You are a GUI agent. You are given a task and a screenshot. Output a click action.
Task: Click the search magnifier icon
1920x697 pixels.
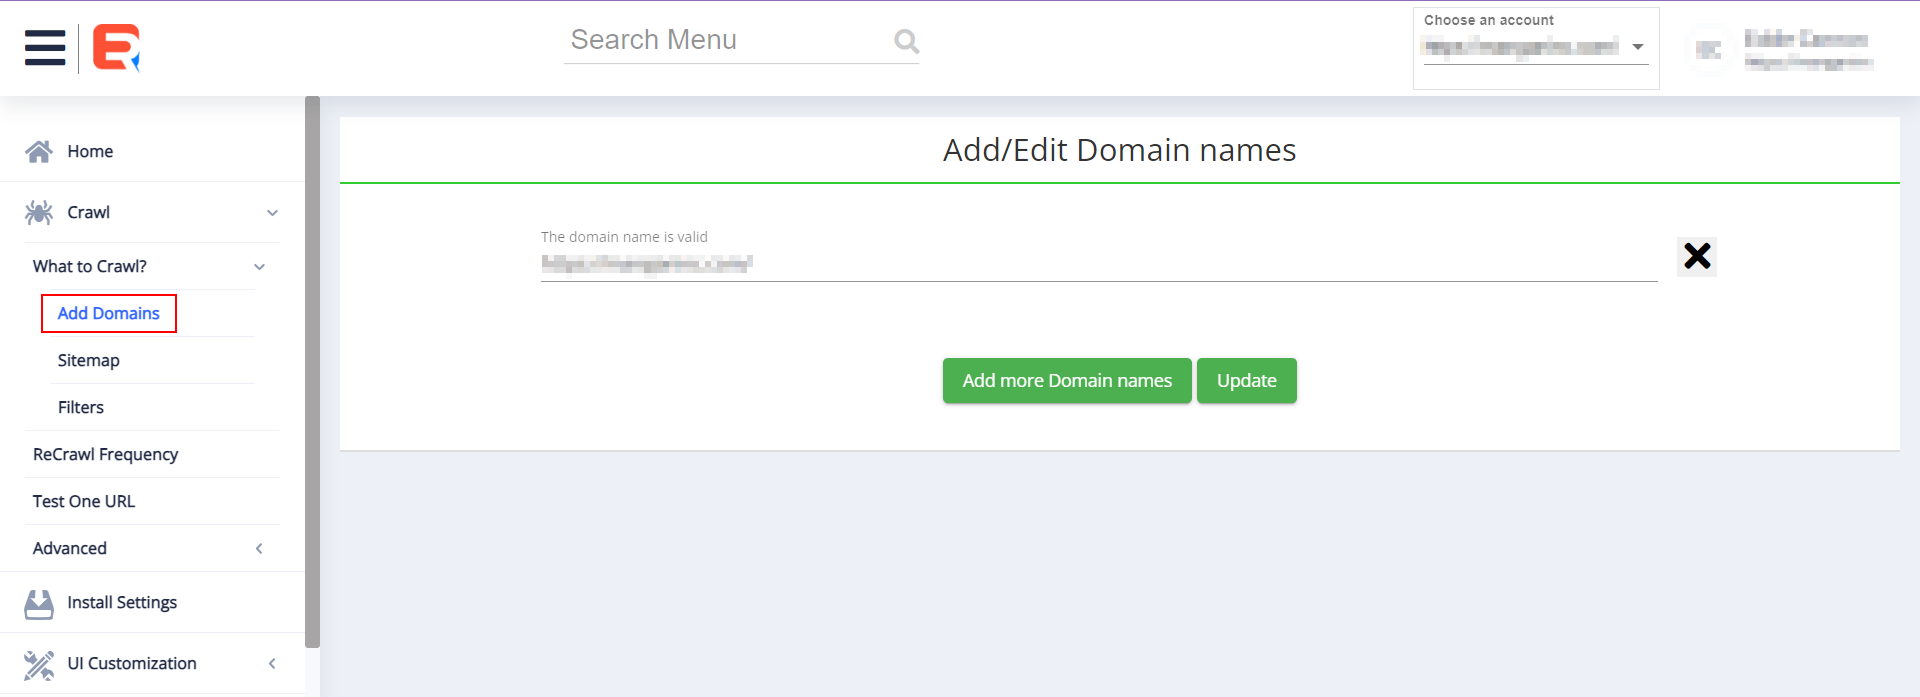click(906, 41)
